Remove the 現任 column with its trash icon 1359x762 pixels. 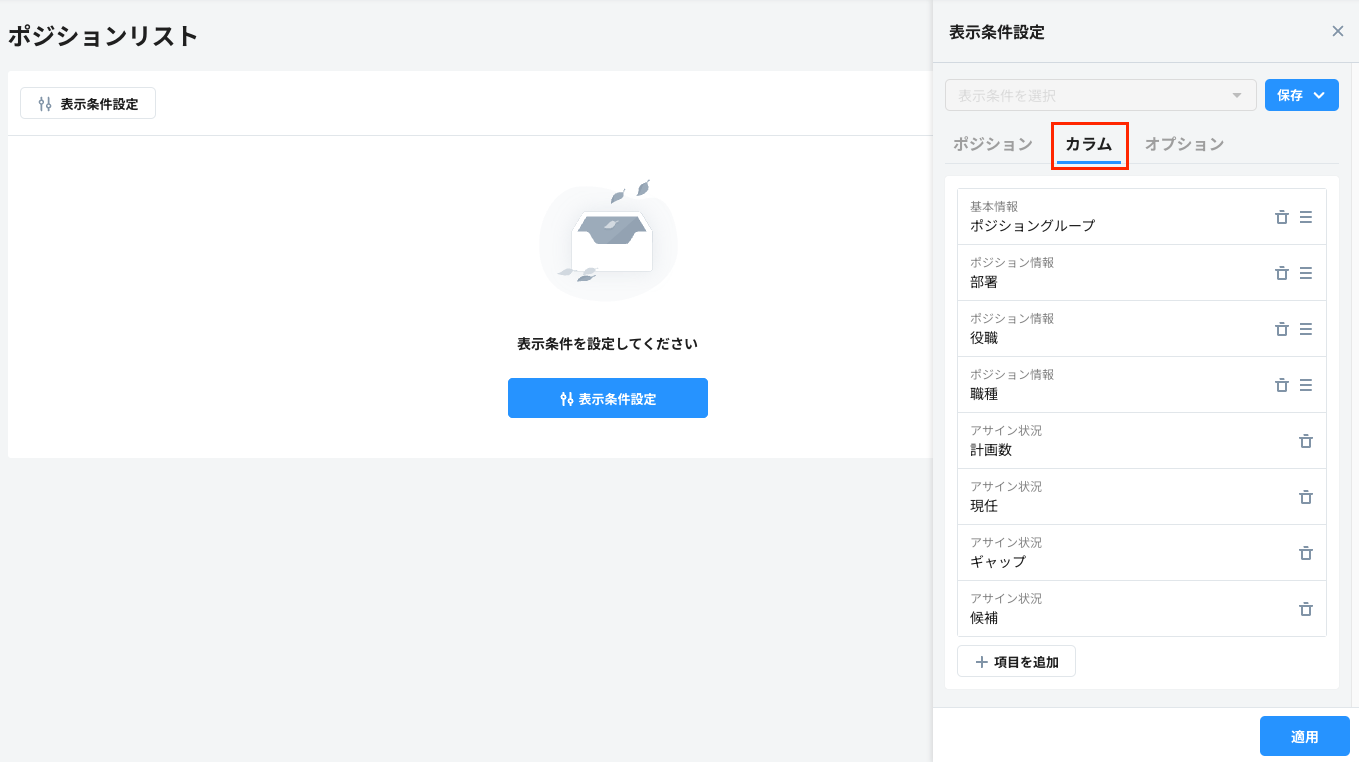click(1306, 497)
